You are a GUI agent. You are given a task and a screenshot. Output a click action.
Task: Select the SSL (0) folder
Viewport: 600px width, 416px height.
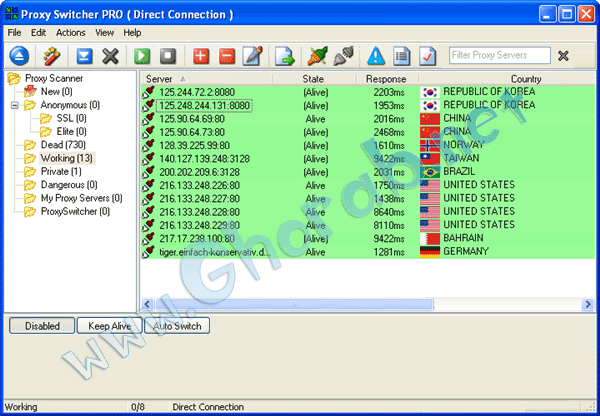[71, 118]
